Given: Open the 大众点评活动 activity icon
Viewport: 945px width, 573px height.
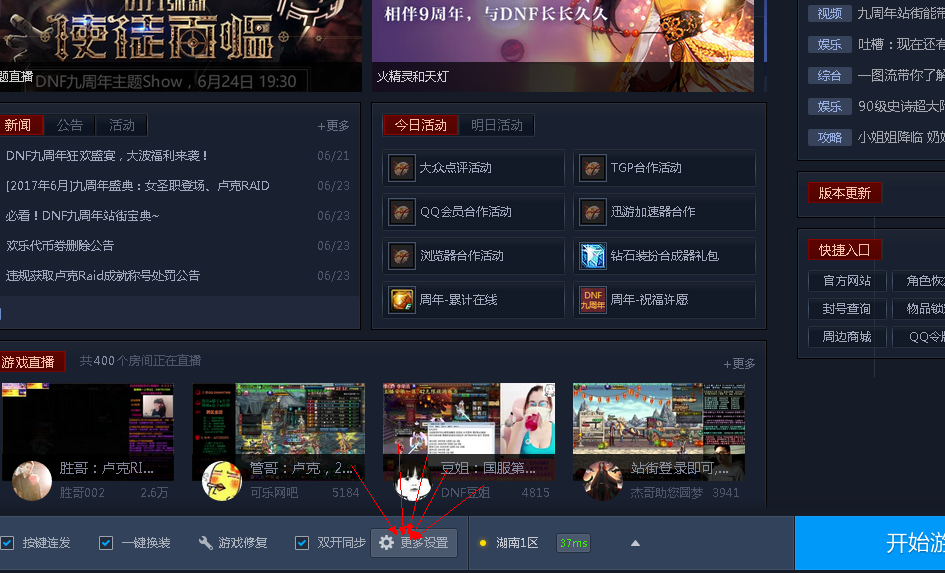Looking at the screenshot, I should pos(401,168).
